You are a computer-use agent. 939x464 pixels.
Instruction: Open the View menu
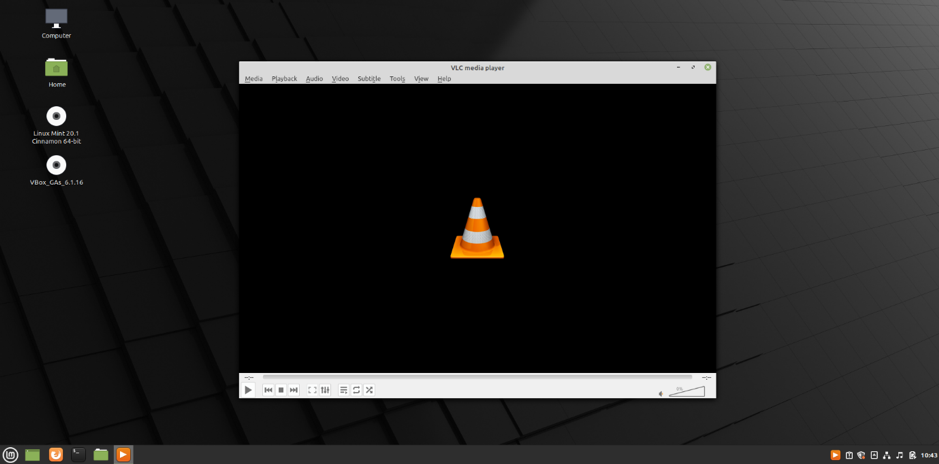pyautogui.click(x=421, y=78)
